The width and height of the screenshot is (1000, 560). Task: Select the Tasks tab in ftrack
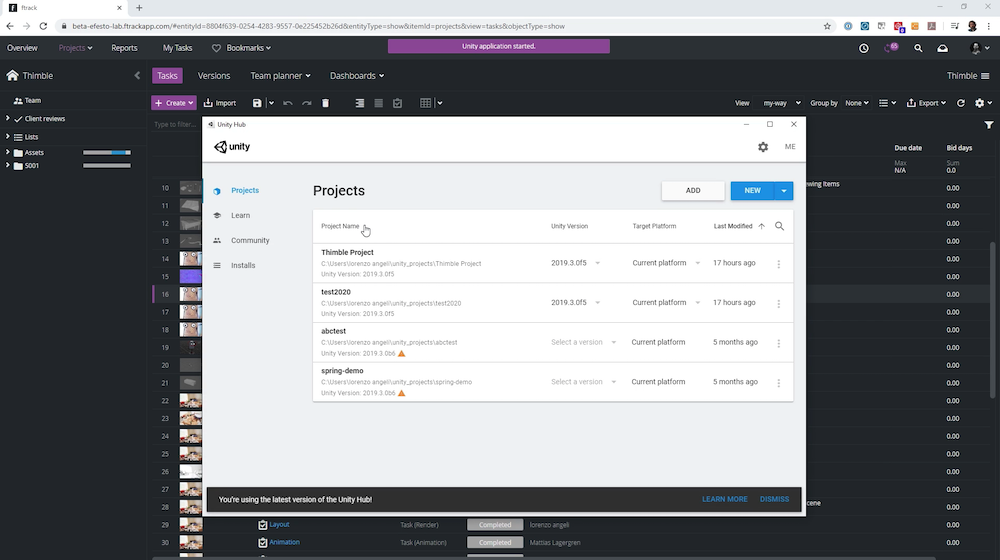click(x=167, y=75)
